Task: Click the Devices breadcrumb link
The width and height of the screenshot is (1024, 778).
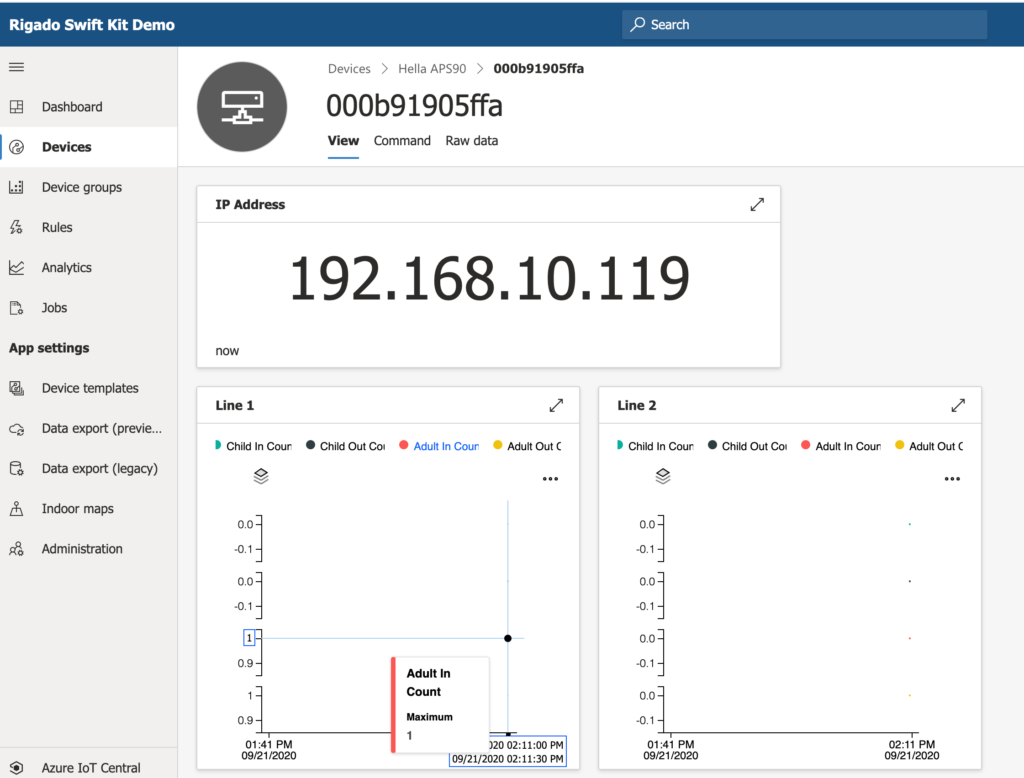Action: point(349,69)
